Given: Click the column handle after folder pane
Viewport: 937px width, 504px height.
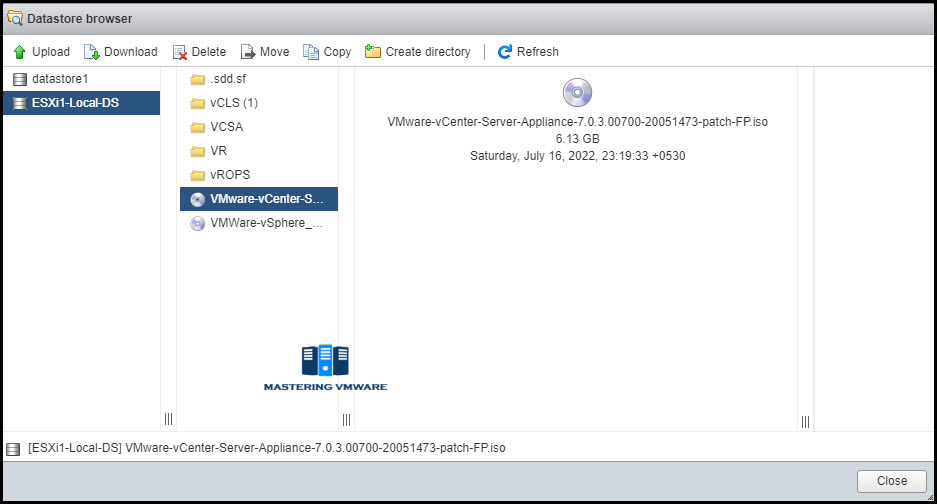Looking at the screenshot, I should tap(347, 420).
